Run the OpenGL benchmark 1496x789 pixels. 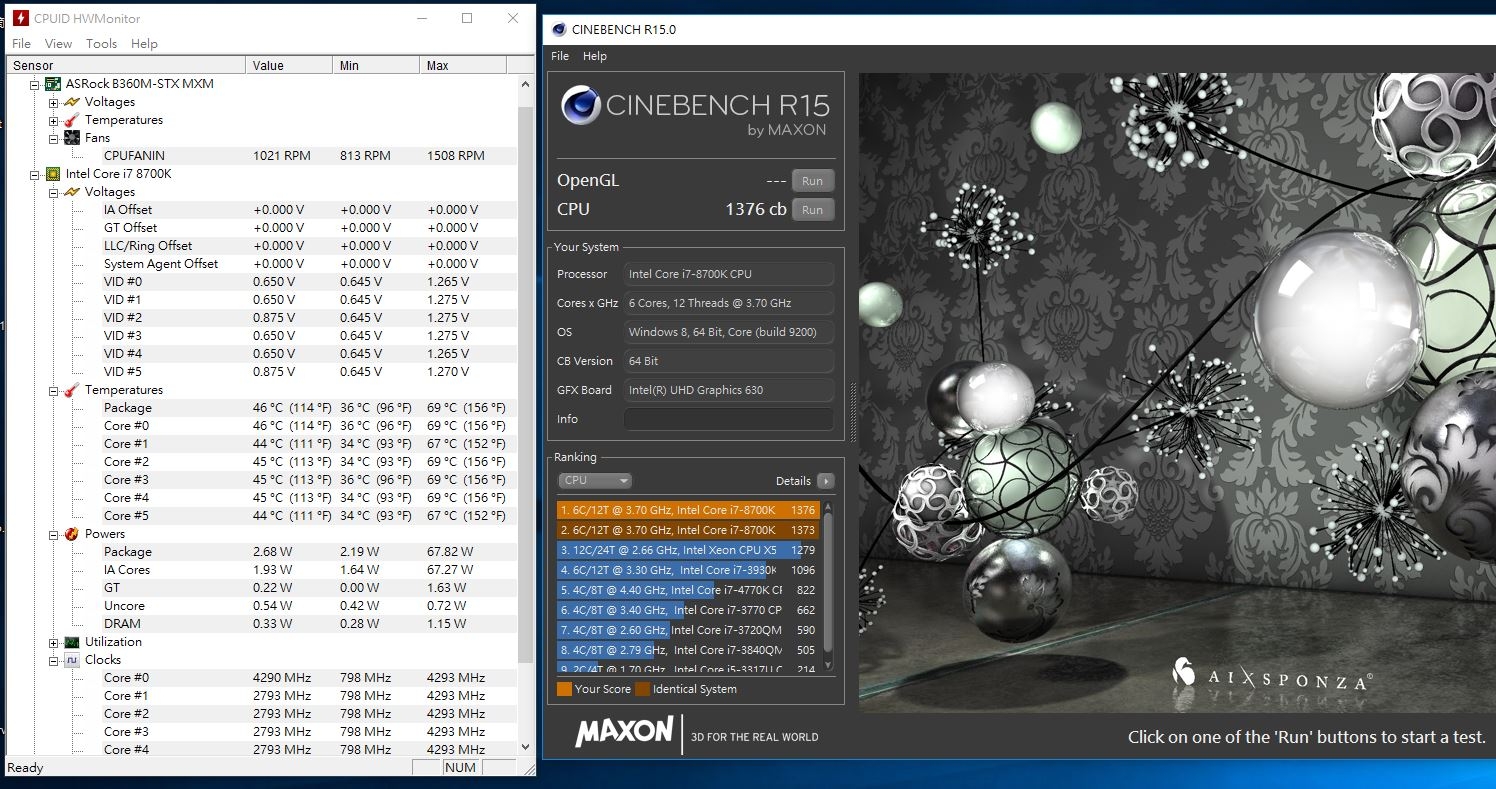click(x=812, y=181)
